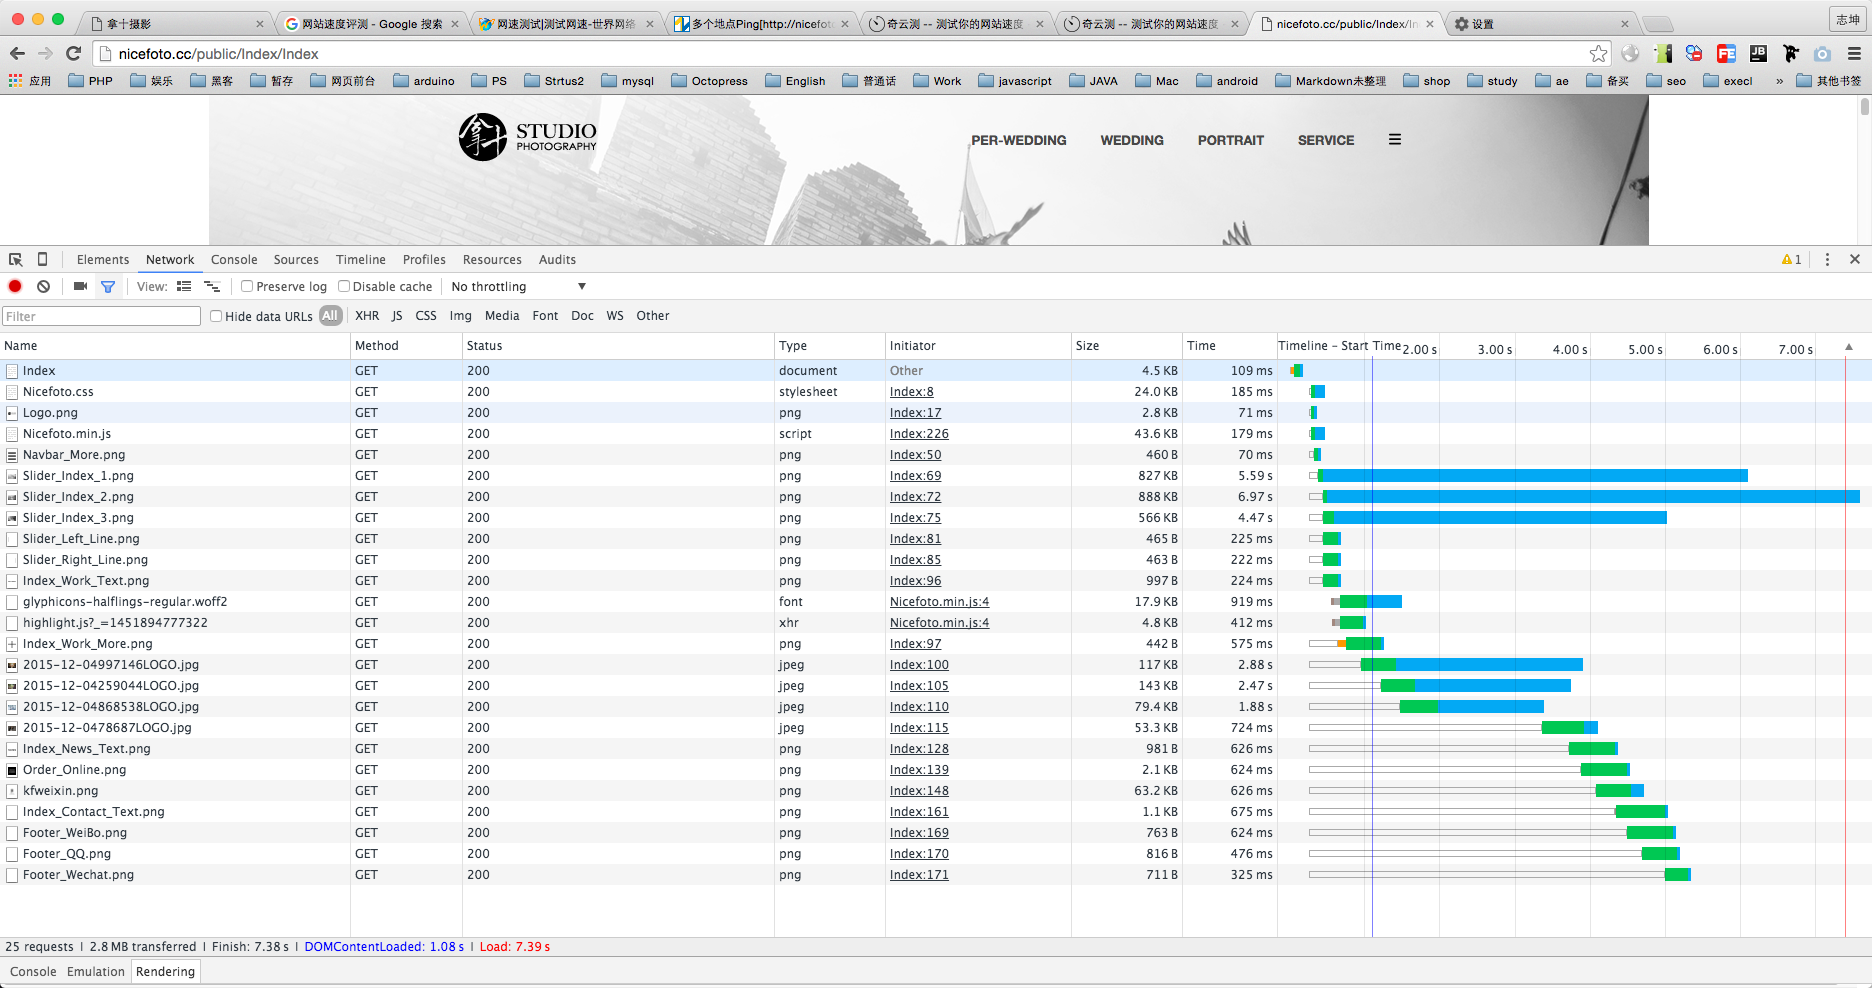
Task: Click the WEDDING navigation link
Action: click(x=1131, y=140)
